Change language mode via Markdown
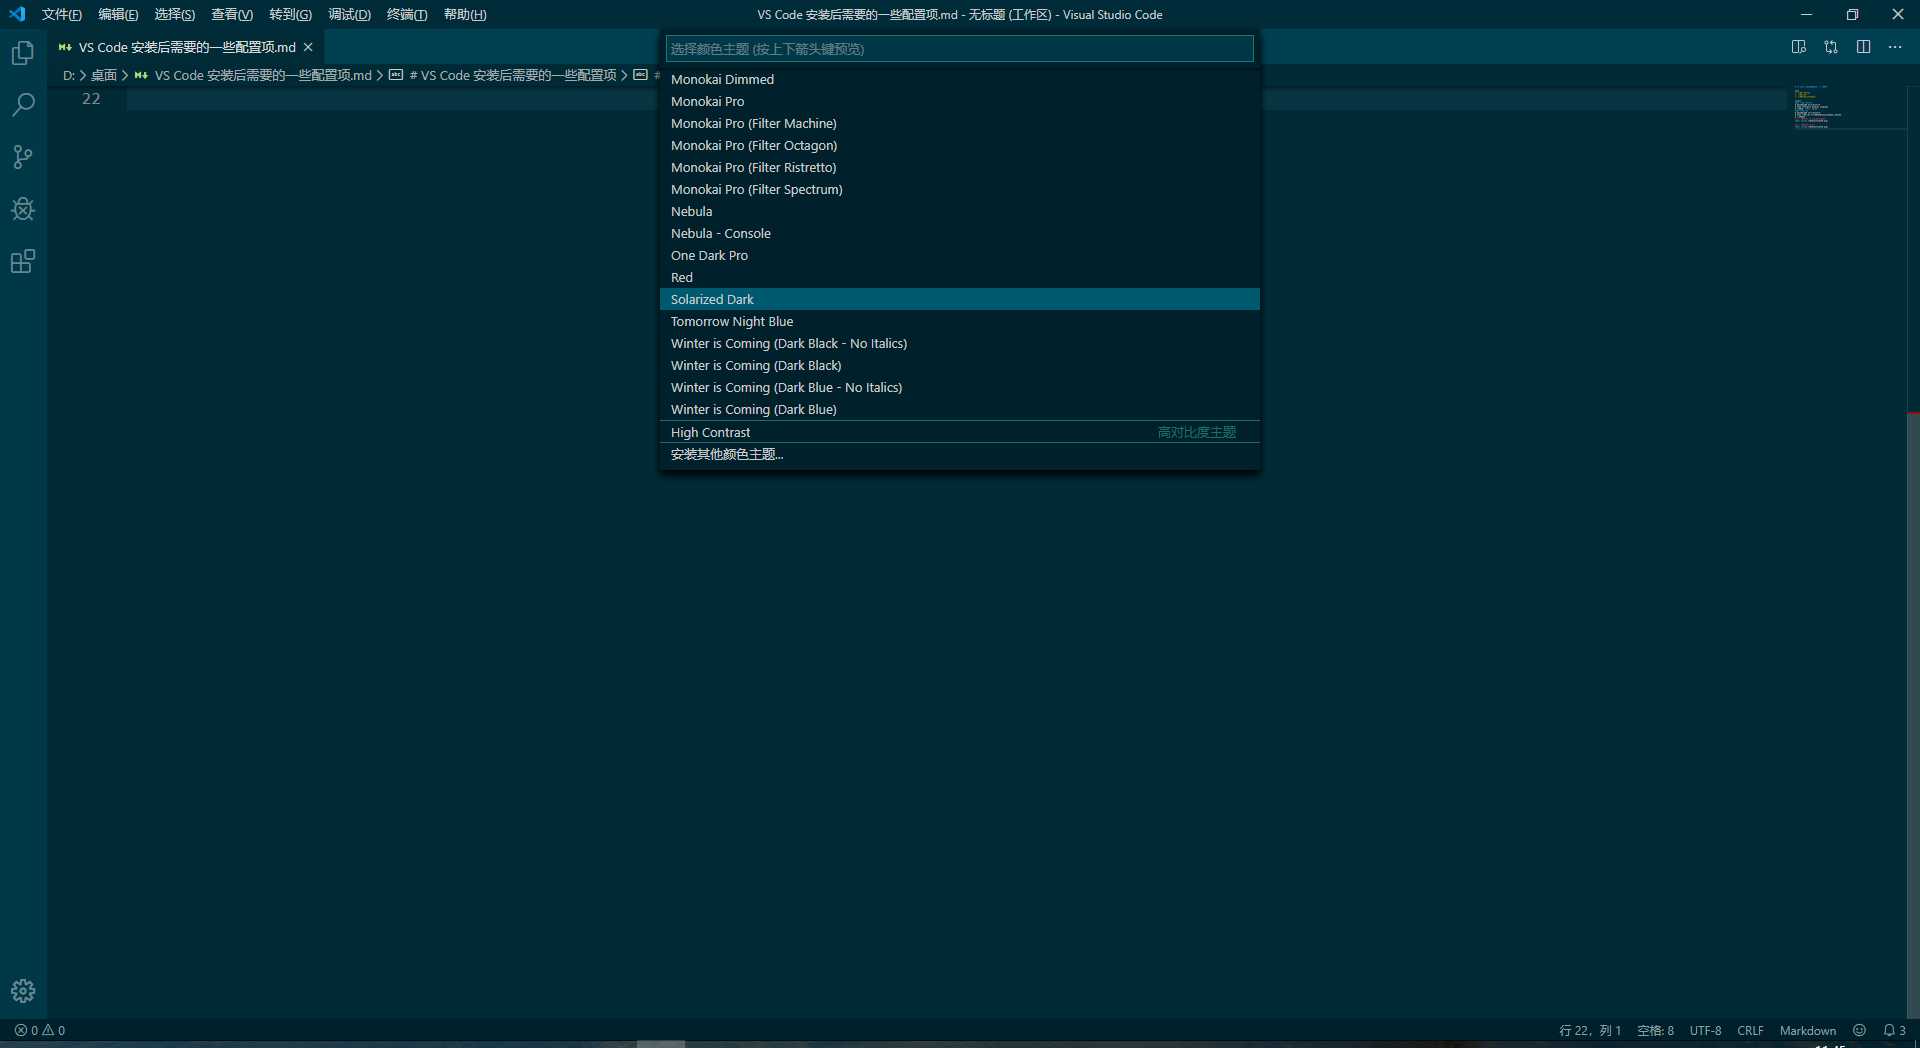Image resolution: width=1920 pixels, height=1048 pixels. tap(1807, 1030)
